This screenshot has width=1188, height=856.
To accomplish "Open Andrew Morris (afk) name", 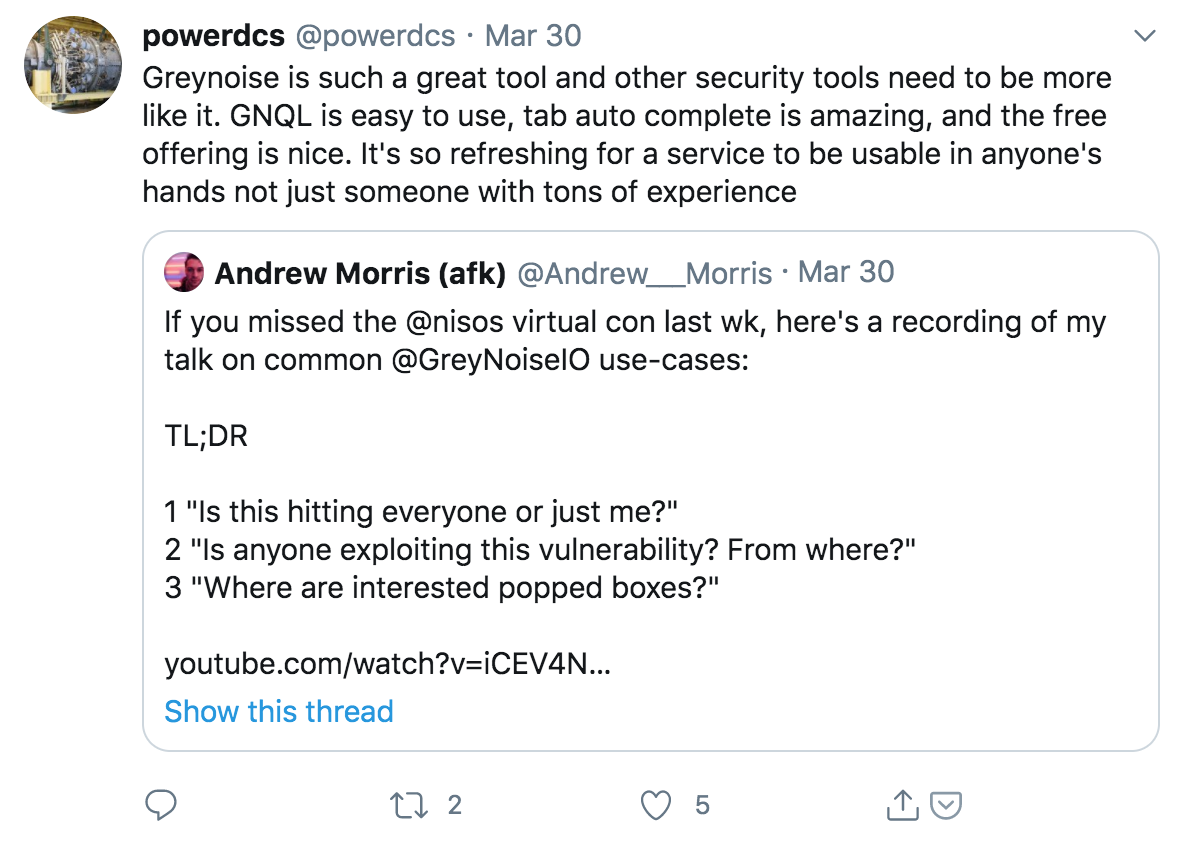I will (x=361, y=273).
